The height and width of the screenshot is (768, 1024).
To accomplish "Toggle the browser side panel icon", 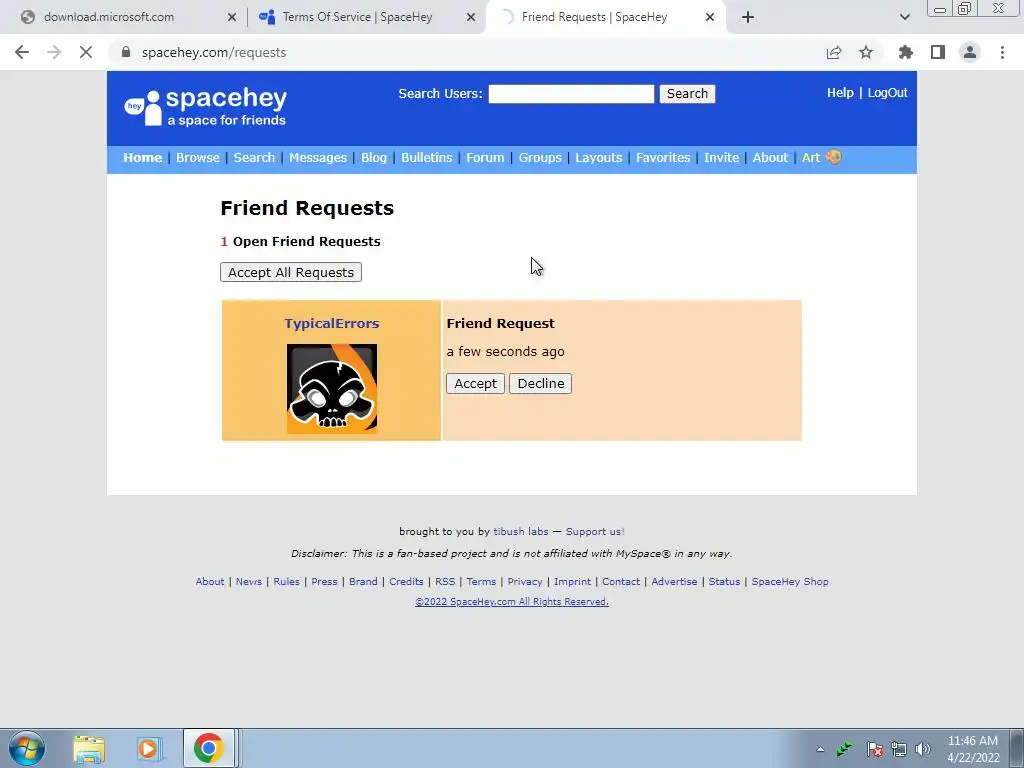I will pyautogui.click(x=938, y=52).
